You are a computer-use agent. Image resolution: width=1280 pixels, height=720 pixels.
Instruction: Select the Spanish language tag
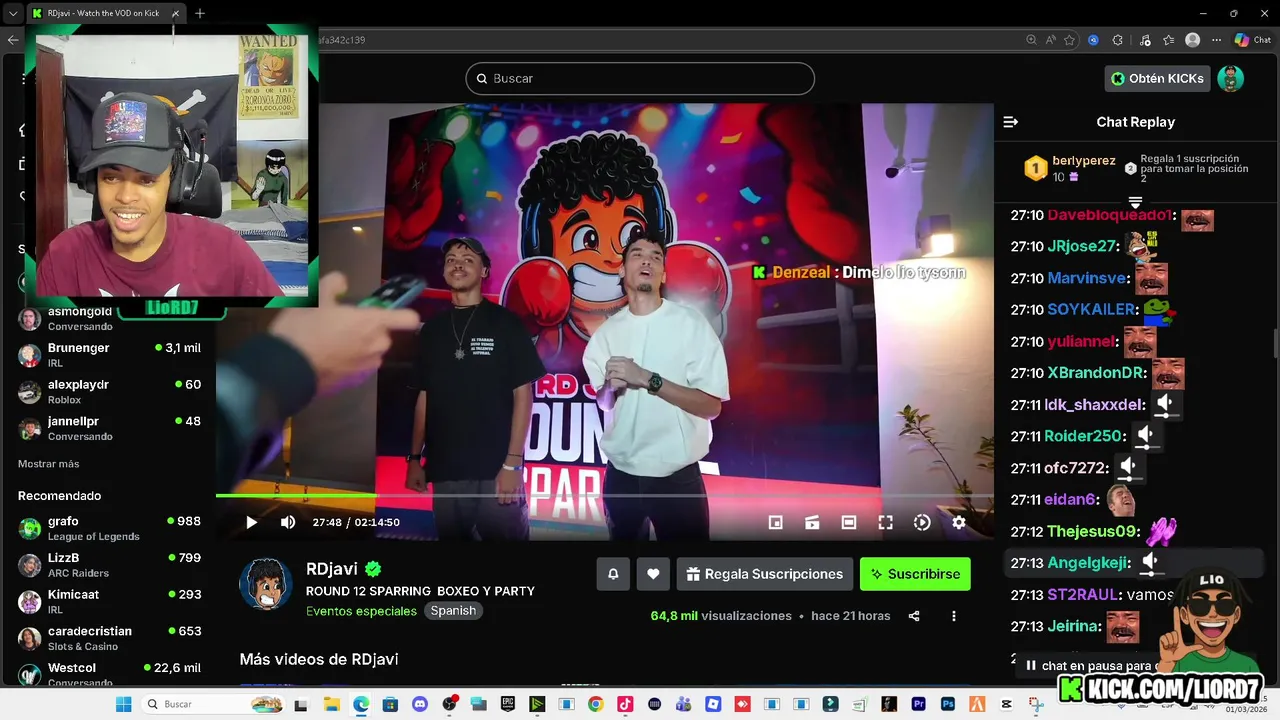pyautogui.click(x=453, y=611)
